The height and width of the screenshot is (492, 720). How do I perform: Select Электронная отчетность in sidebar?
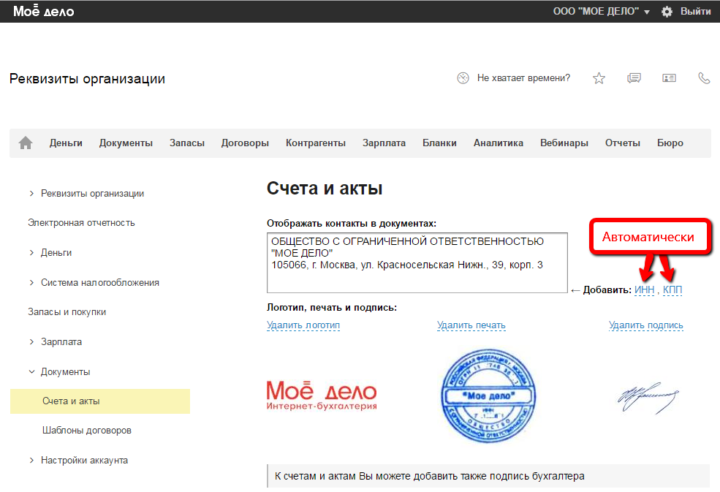(x=81, y=223)
